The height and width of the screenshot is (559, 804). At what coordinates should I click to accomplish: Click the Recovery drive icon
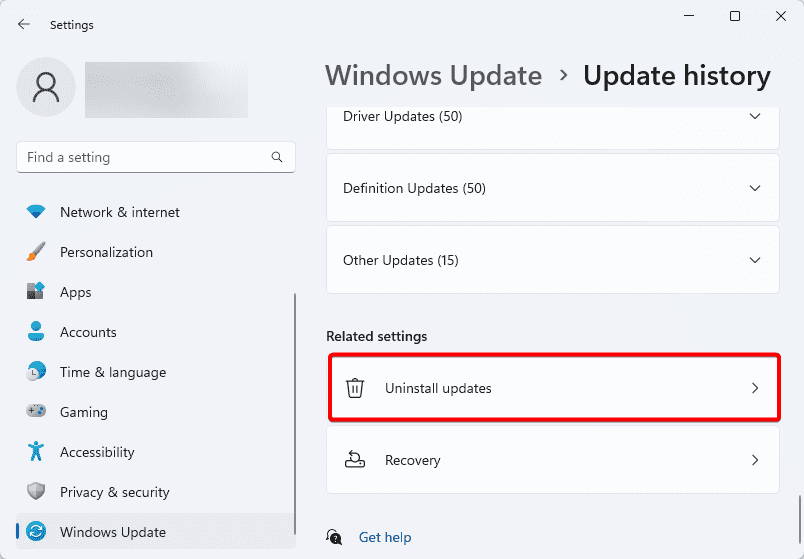point(355,460)
